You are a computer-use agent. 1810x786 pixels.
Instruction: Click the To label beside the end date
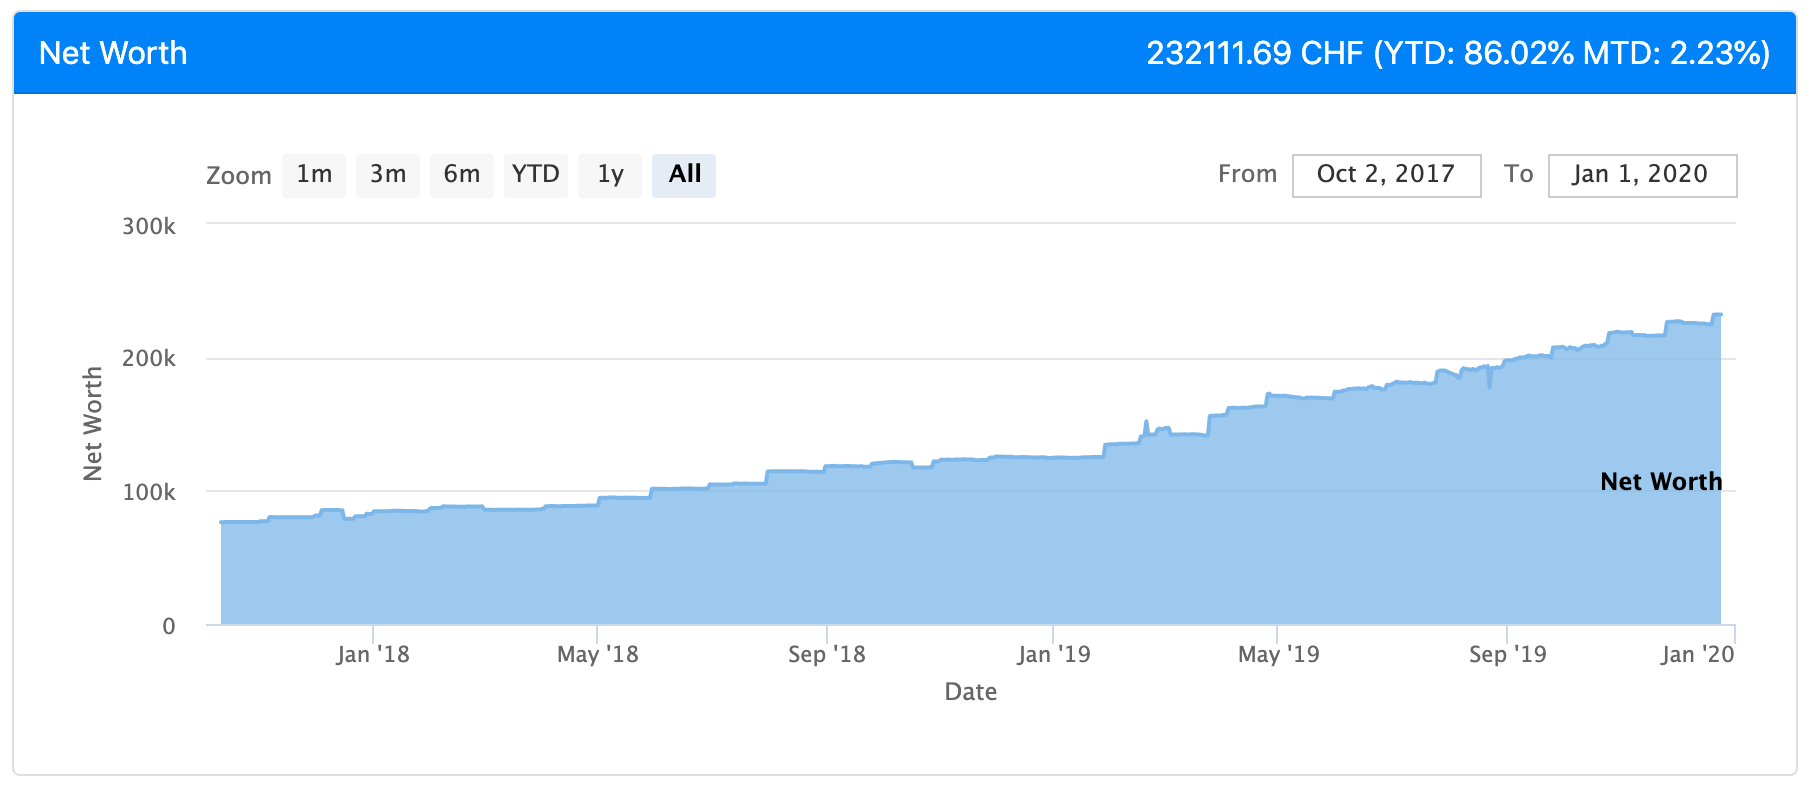[1518, 174]
